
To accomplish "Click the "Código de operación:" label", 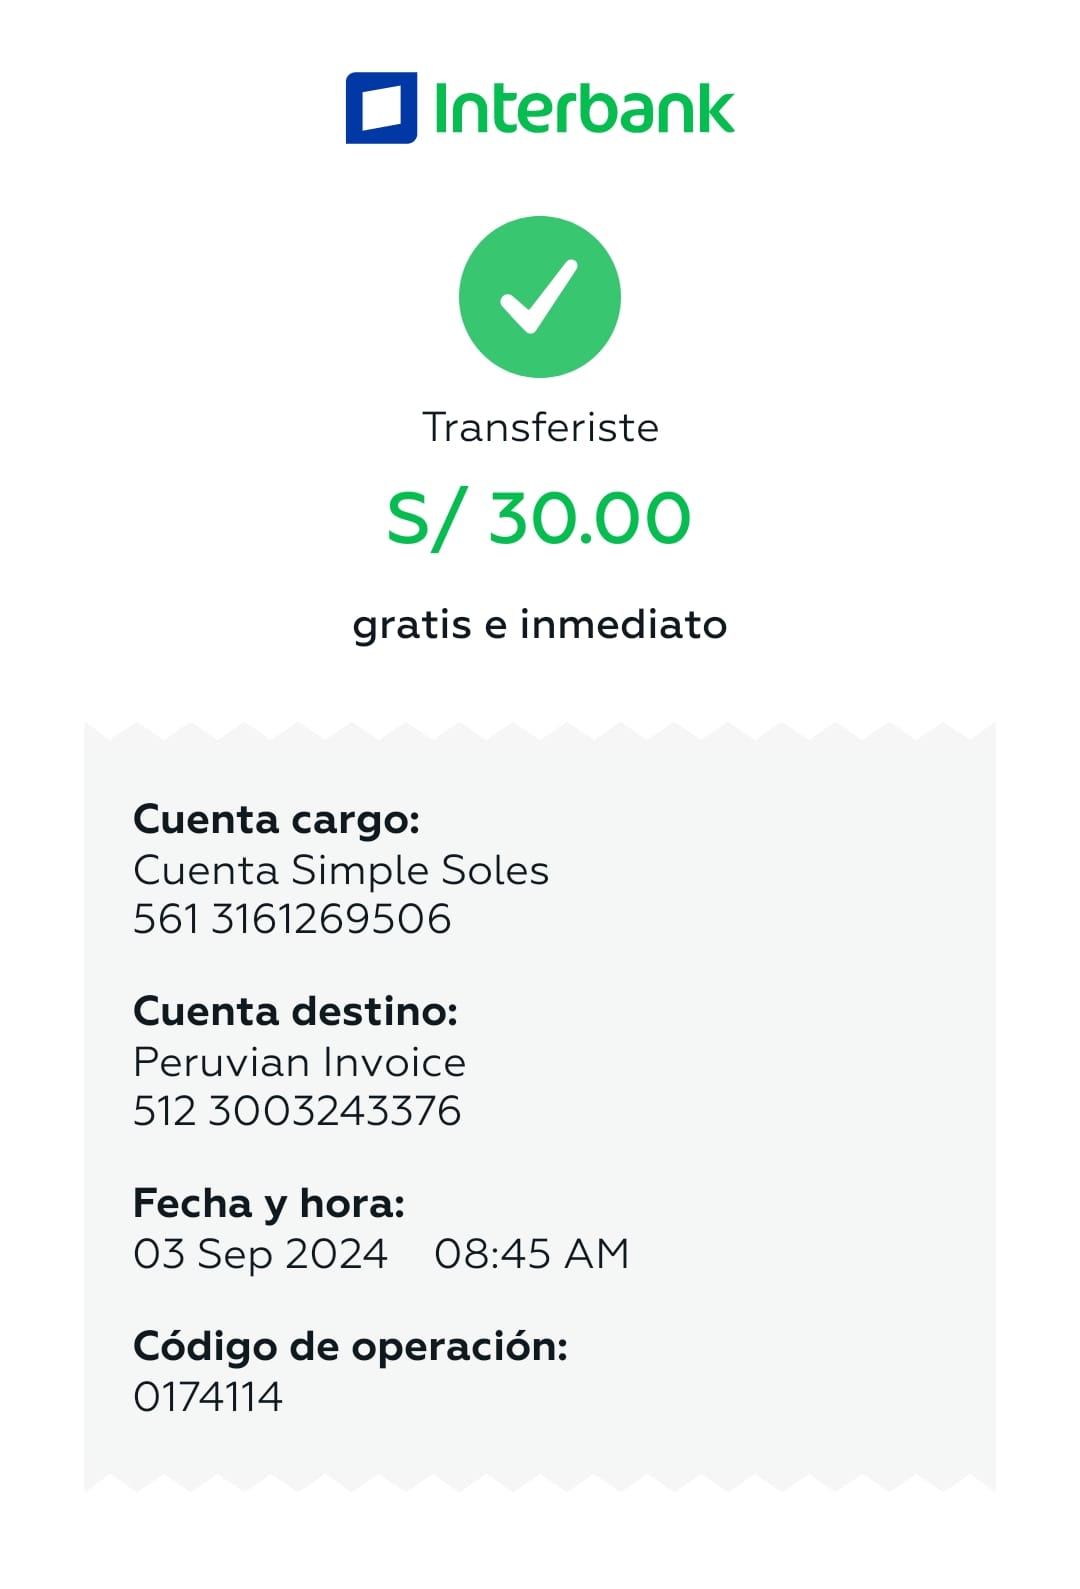I will point(350,1347).
